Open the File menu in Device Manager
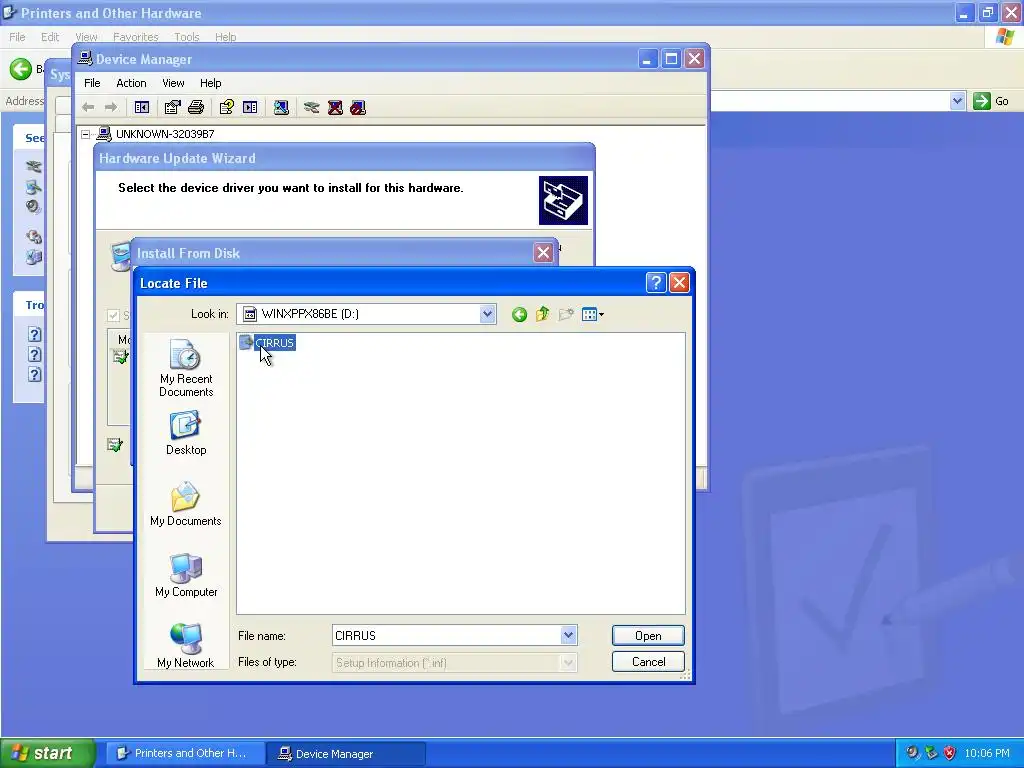 (x=92, y=83)
